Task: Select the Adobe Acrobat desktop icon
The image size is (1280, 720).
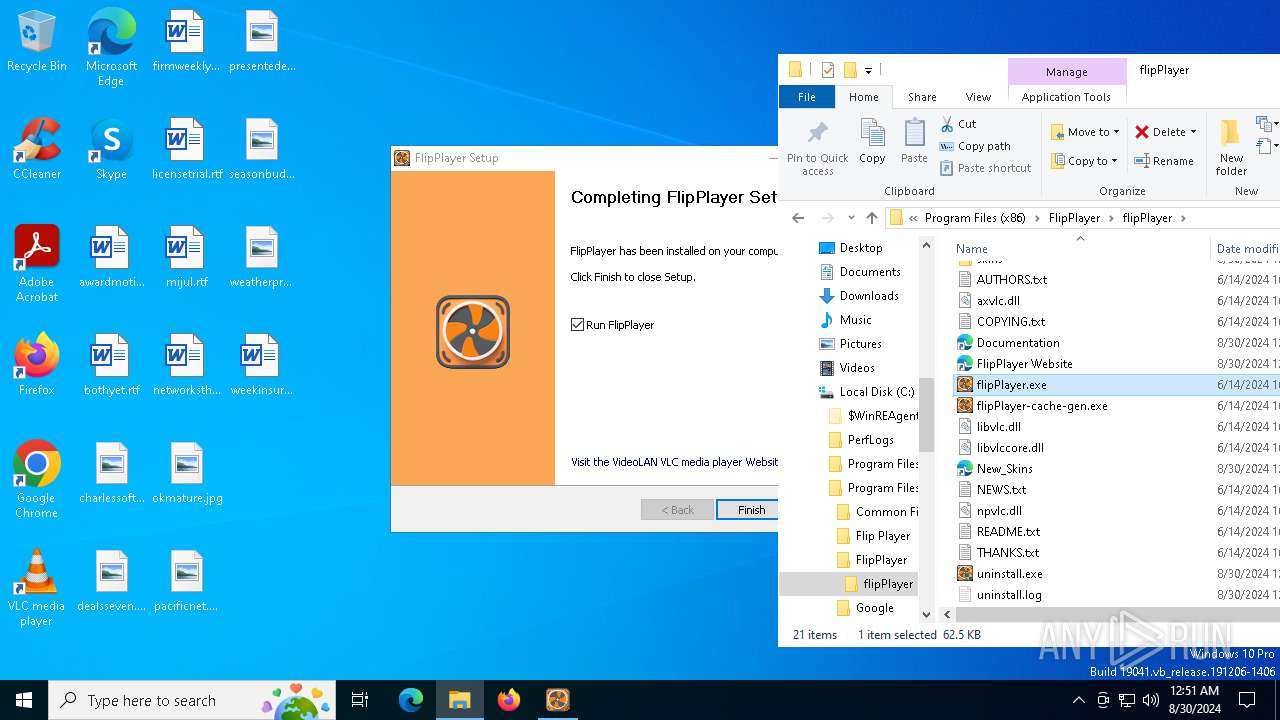Action: (37, 264)
